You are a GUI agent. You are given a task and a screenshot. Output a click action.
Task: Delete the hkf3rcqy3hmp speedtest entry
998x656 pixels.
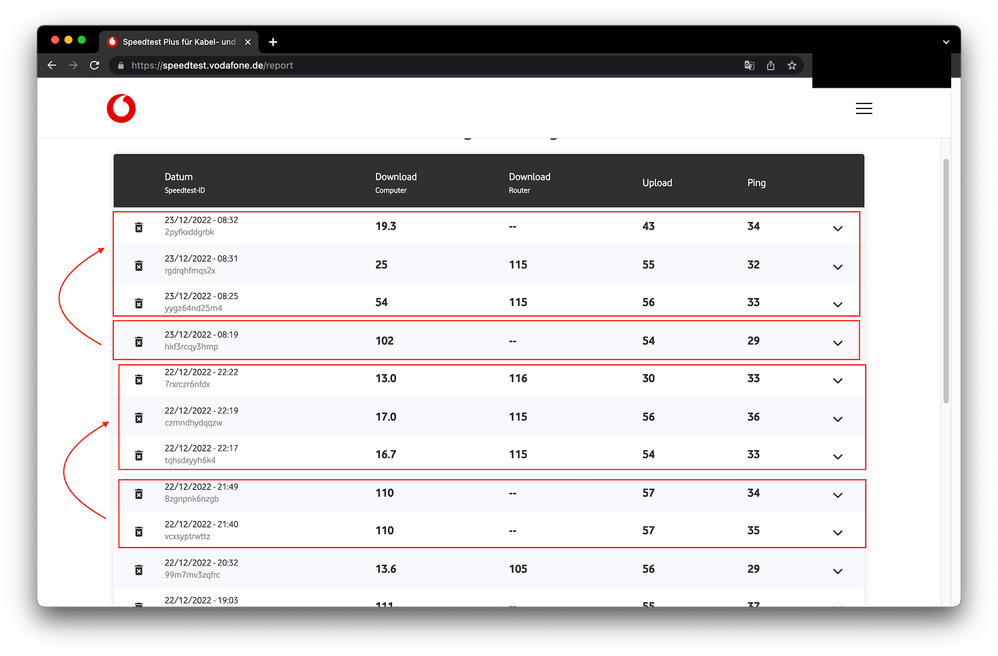[139, 342]
